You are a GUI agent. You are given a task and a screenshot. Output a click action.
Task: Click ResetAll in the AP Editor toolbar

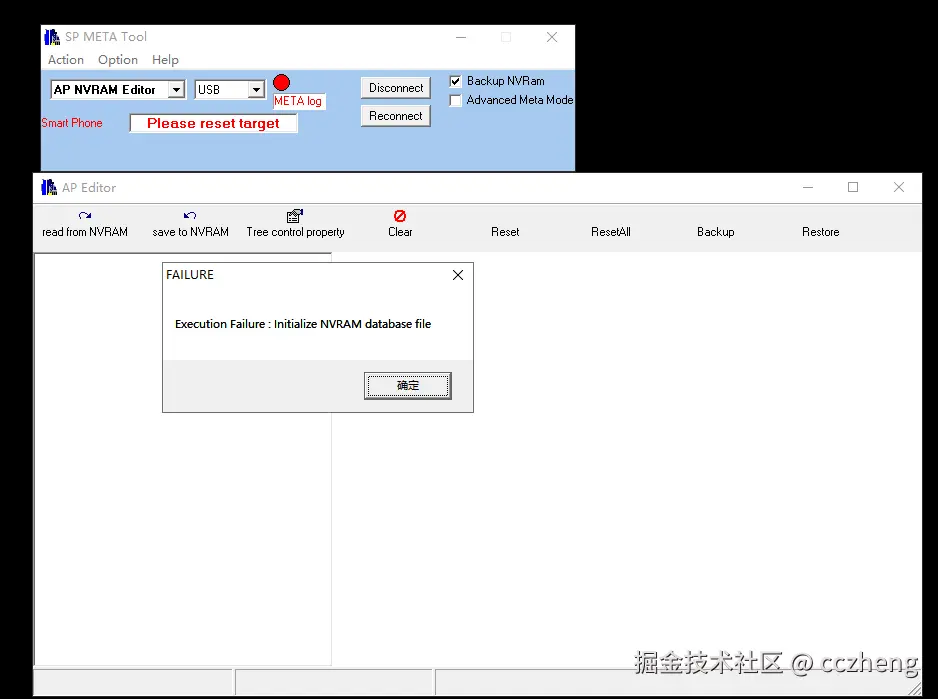coord(611,232)
